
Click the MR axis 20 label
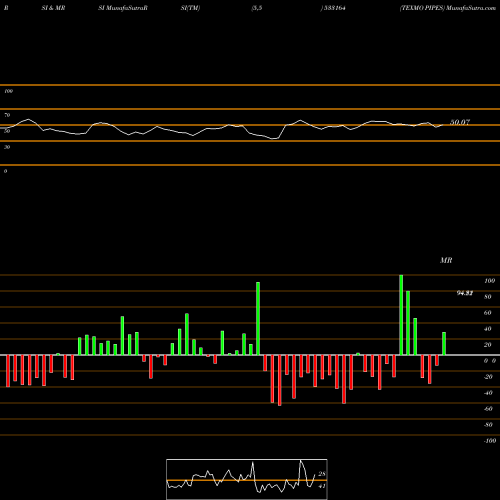pyautogui.click(x=488, y=345)
